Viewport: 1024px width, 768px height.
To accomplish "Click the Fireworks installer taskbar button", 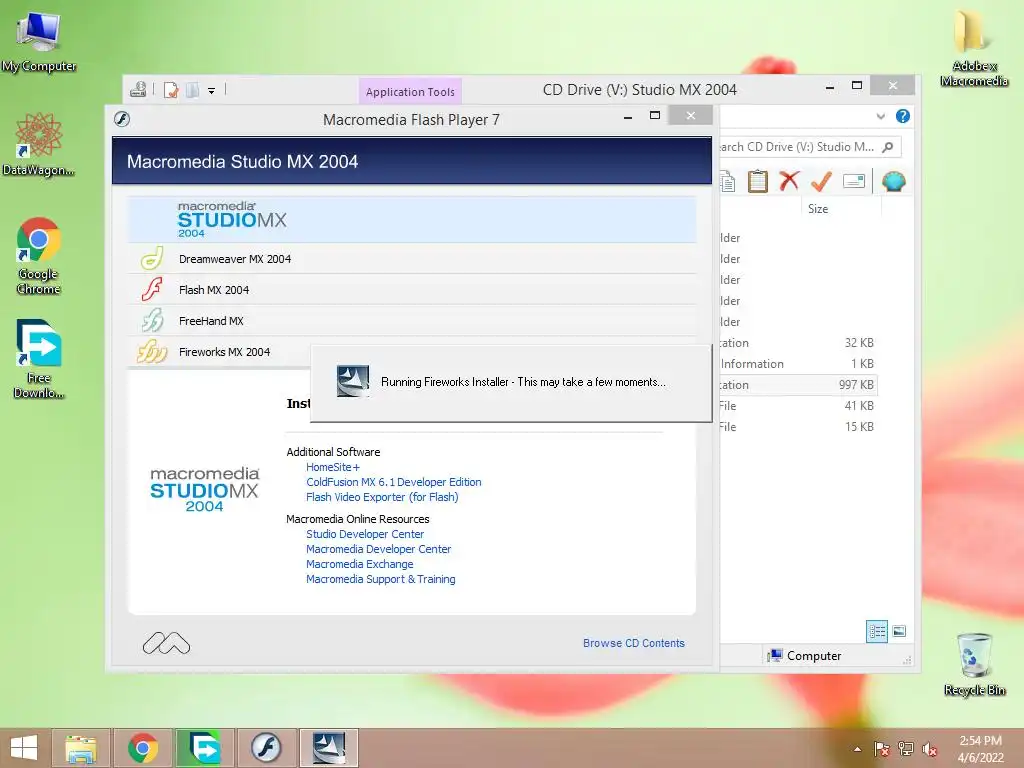I will (x=328, y=748).
